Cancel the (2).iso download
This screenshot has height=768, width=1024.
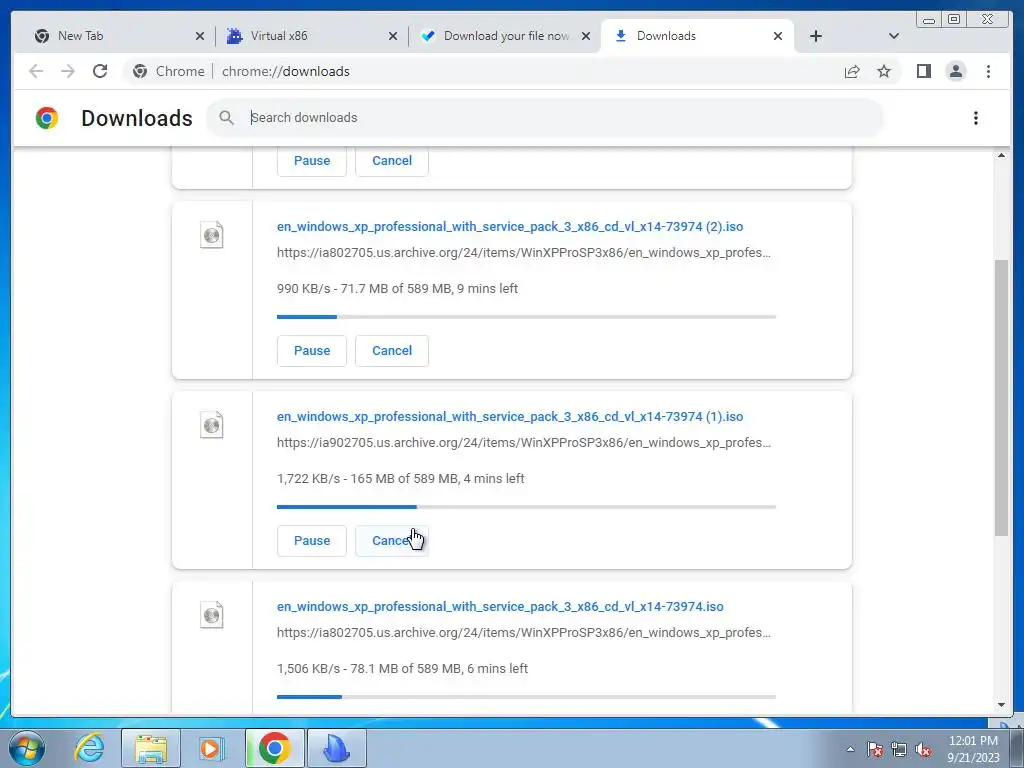pos(392,351)
